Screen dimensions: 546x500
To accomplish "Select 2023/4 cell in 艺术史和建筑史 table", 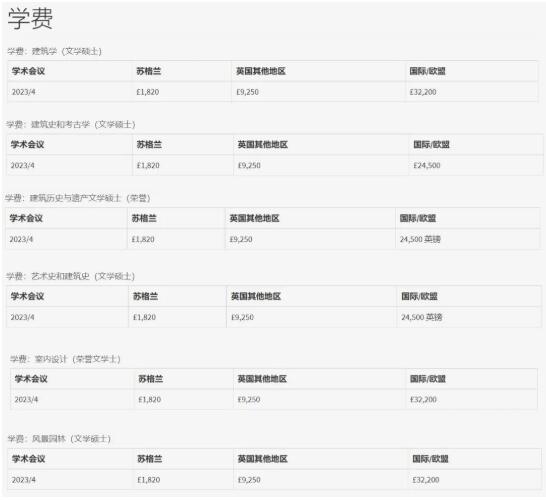I will pyautogui.click(x=23, y=317).
